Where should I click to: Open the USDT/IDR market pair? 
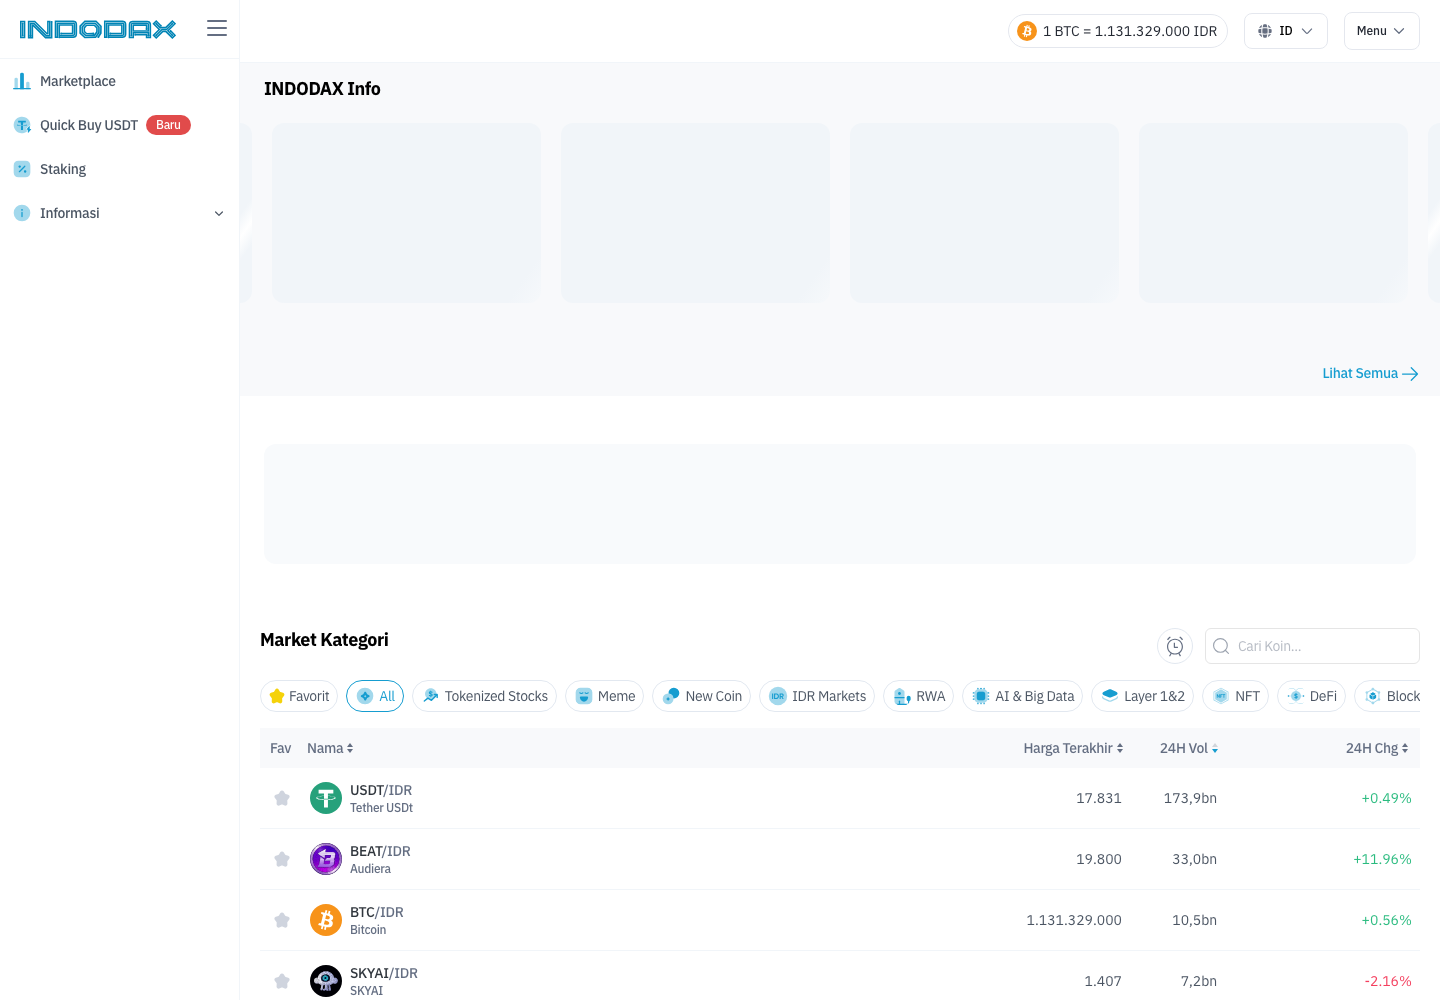381,790
